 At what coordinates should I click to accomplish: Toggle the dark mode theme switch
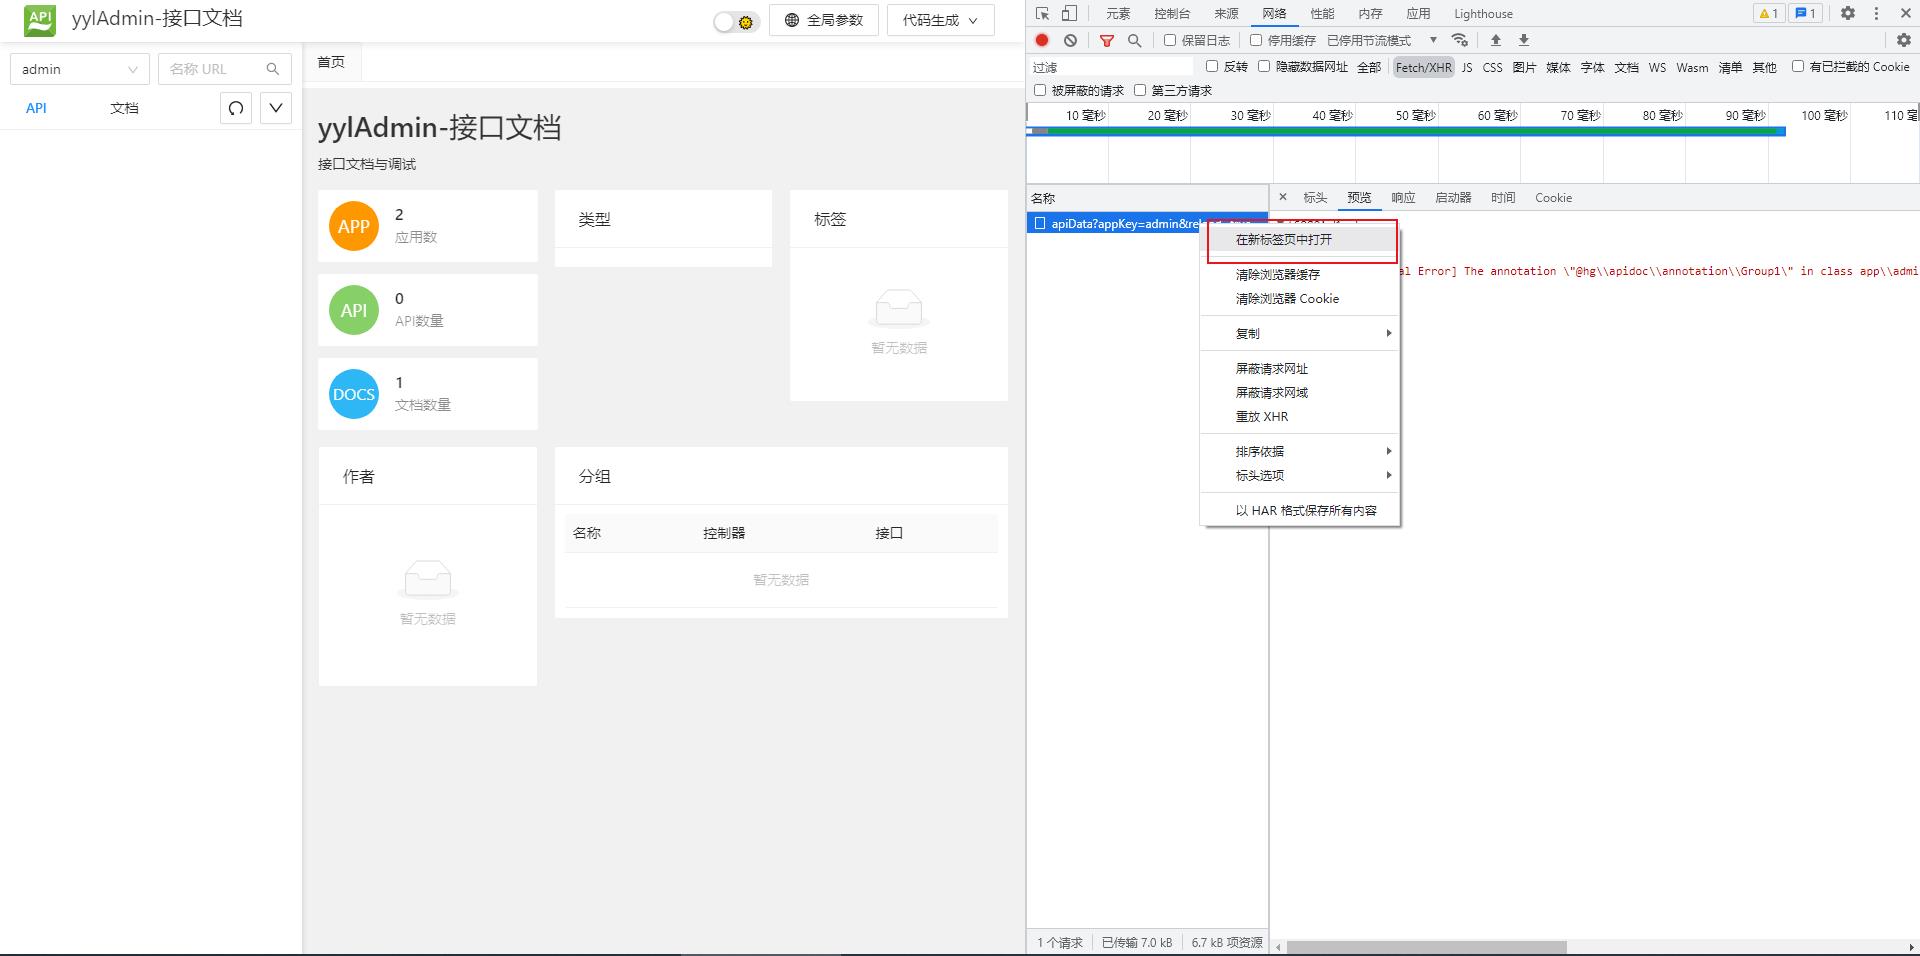pos(736,21)
